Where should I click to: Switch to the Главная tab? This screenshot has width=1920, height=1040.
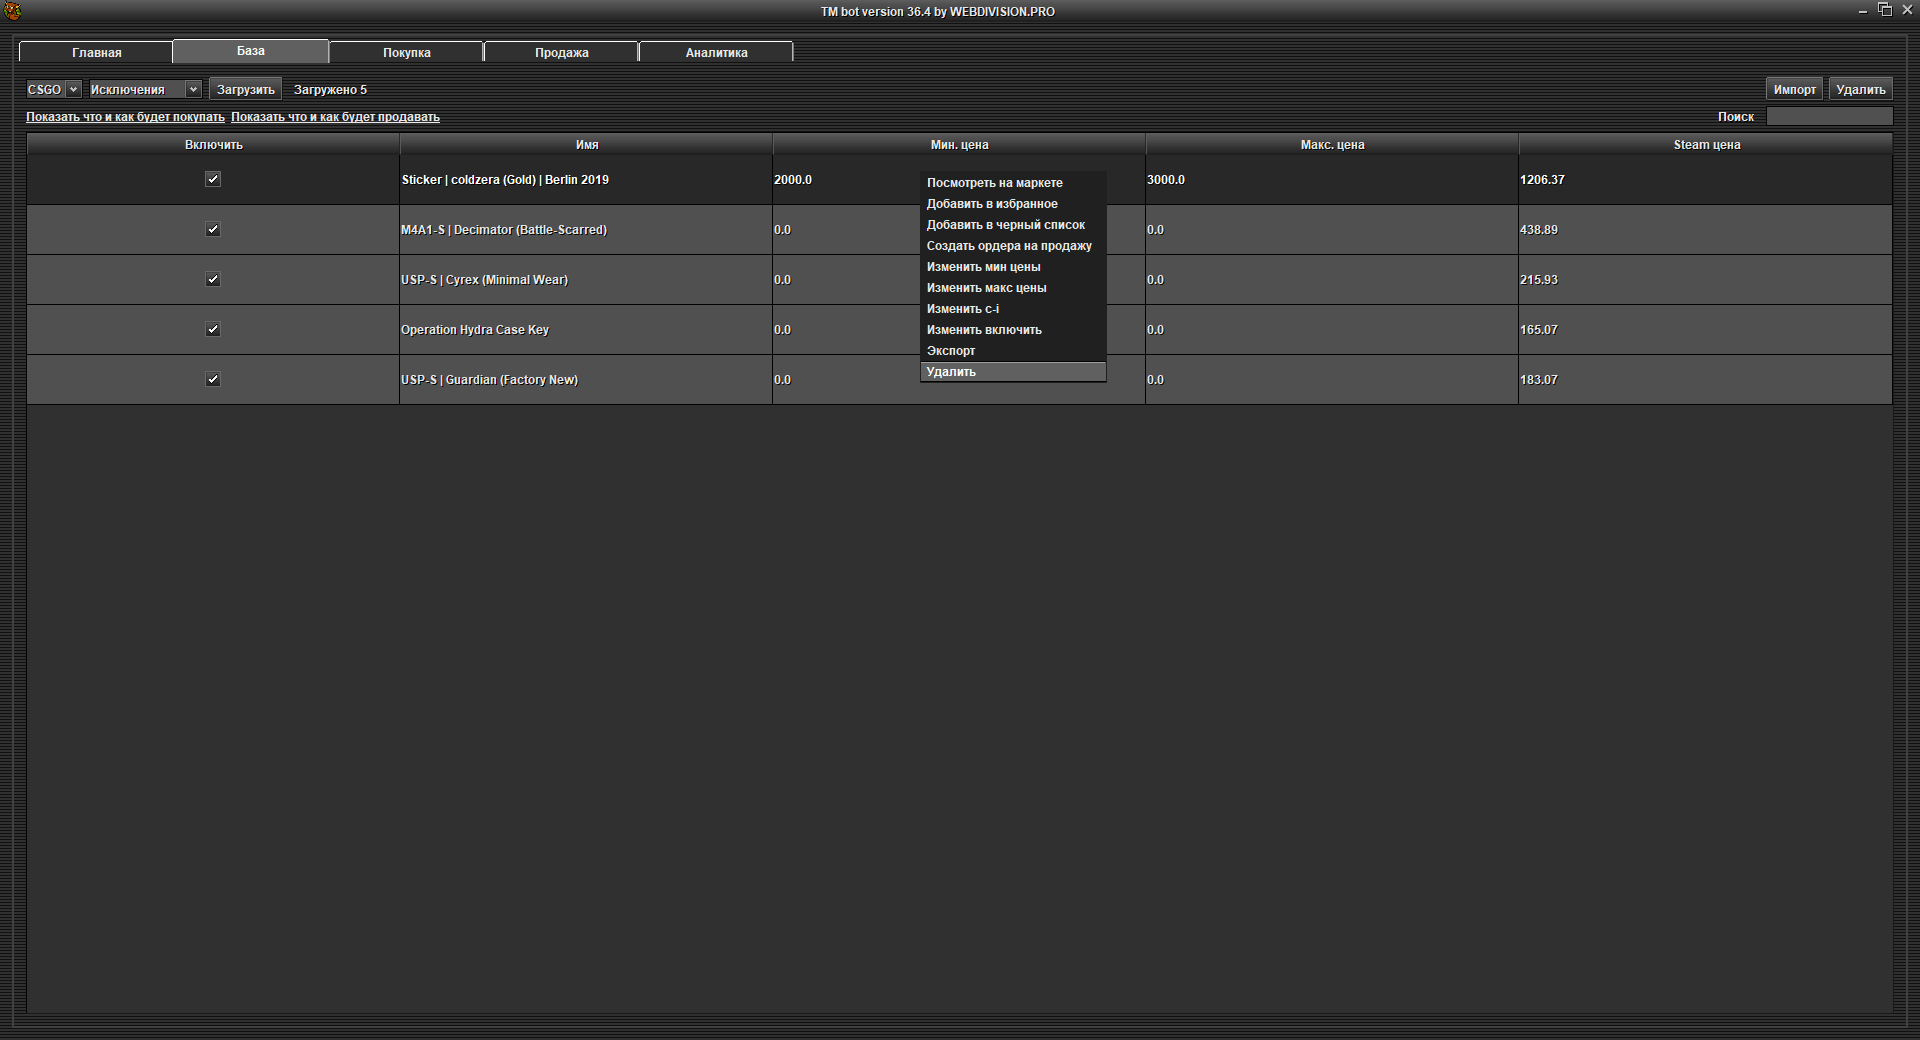pos(96,52)
